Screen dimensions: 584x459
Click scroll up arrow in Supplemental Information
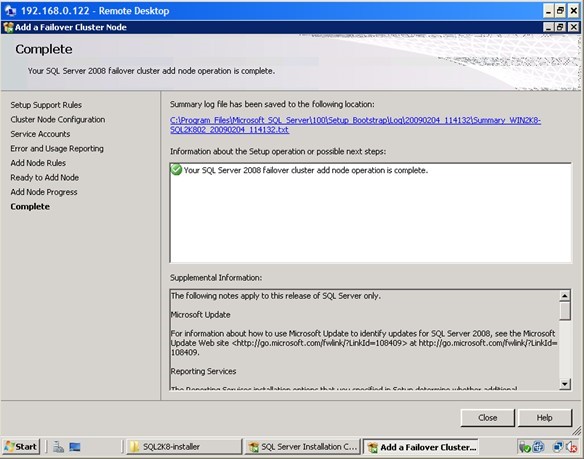pos(565,296)
